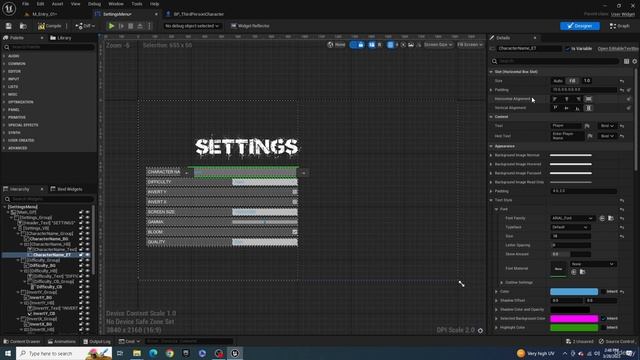Toggle visibility eye for Difficulty_BG
This screenshot has height=360, width=640.
point(87,265)
